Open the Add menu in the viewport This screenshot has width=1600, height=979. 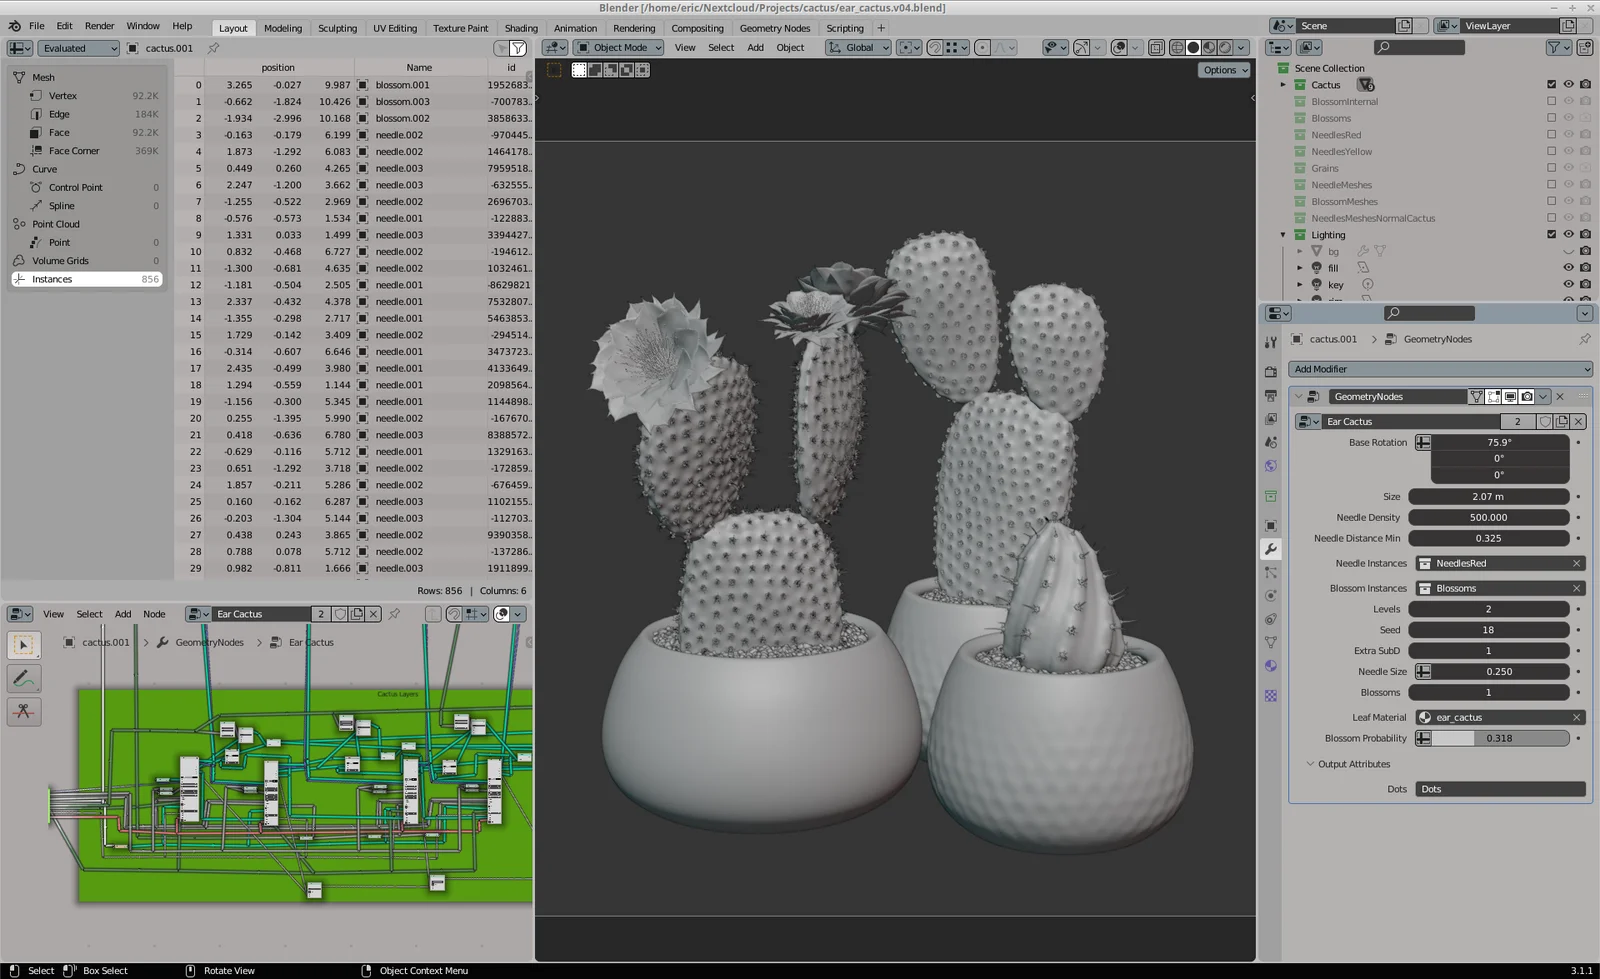coord(755,47)
